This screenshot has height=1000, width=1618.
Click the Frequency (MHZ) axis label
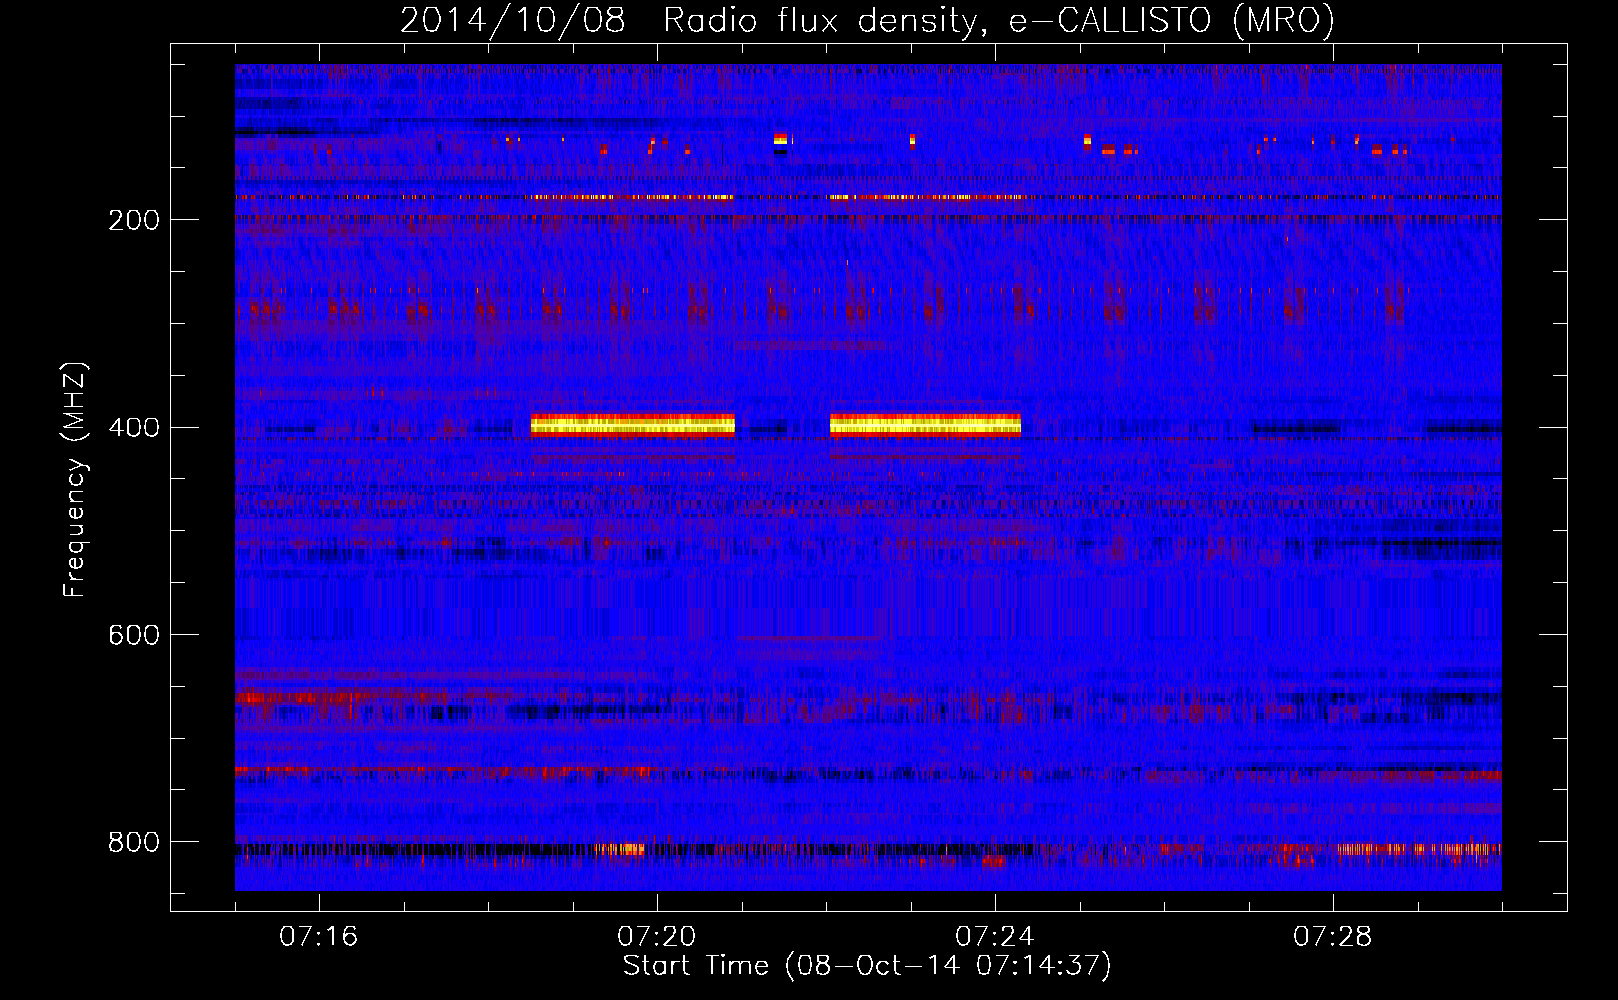click(x=75, y=479)
